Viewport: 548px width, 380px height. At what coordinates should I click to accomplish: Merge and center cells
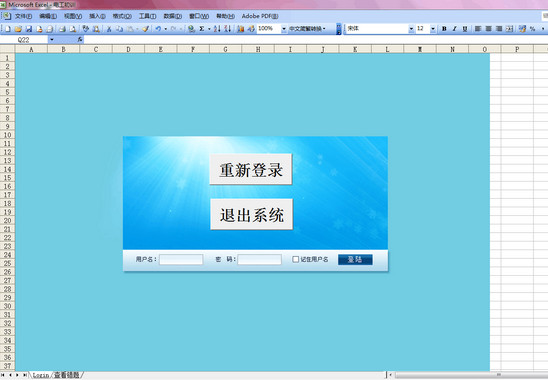pyautogui.click(x=509, y=29)
